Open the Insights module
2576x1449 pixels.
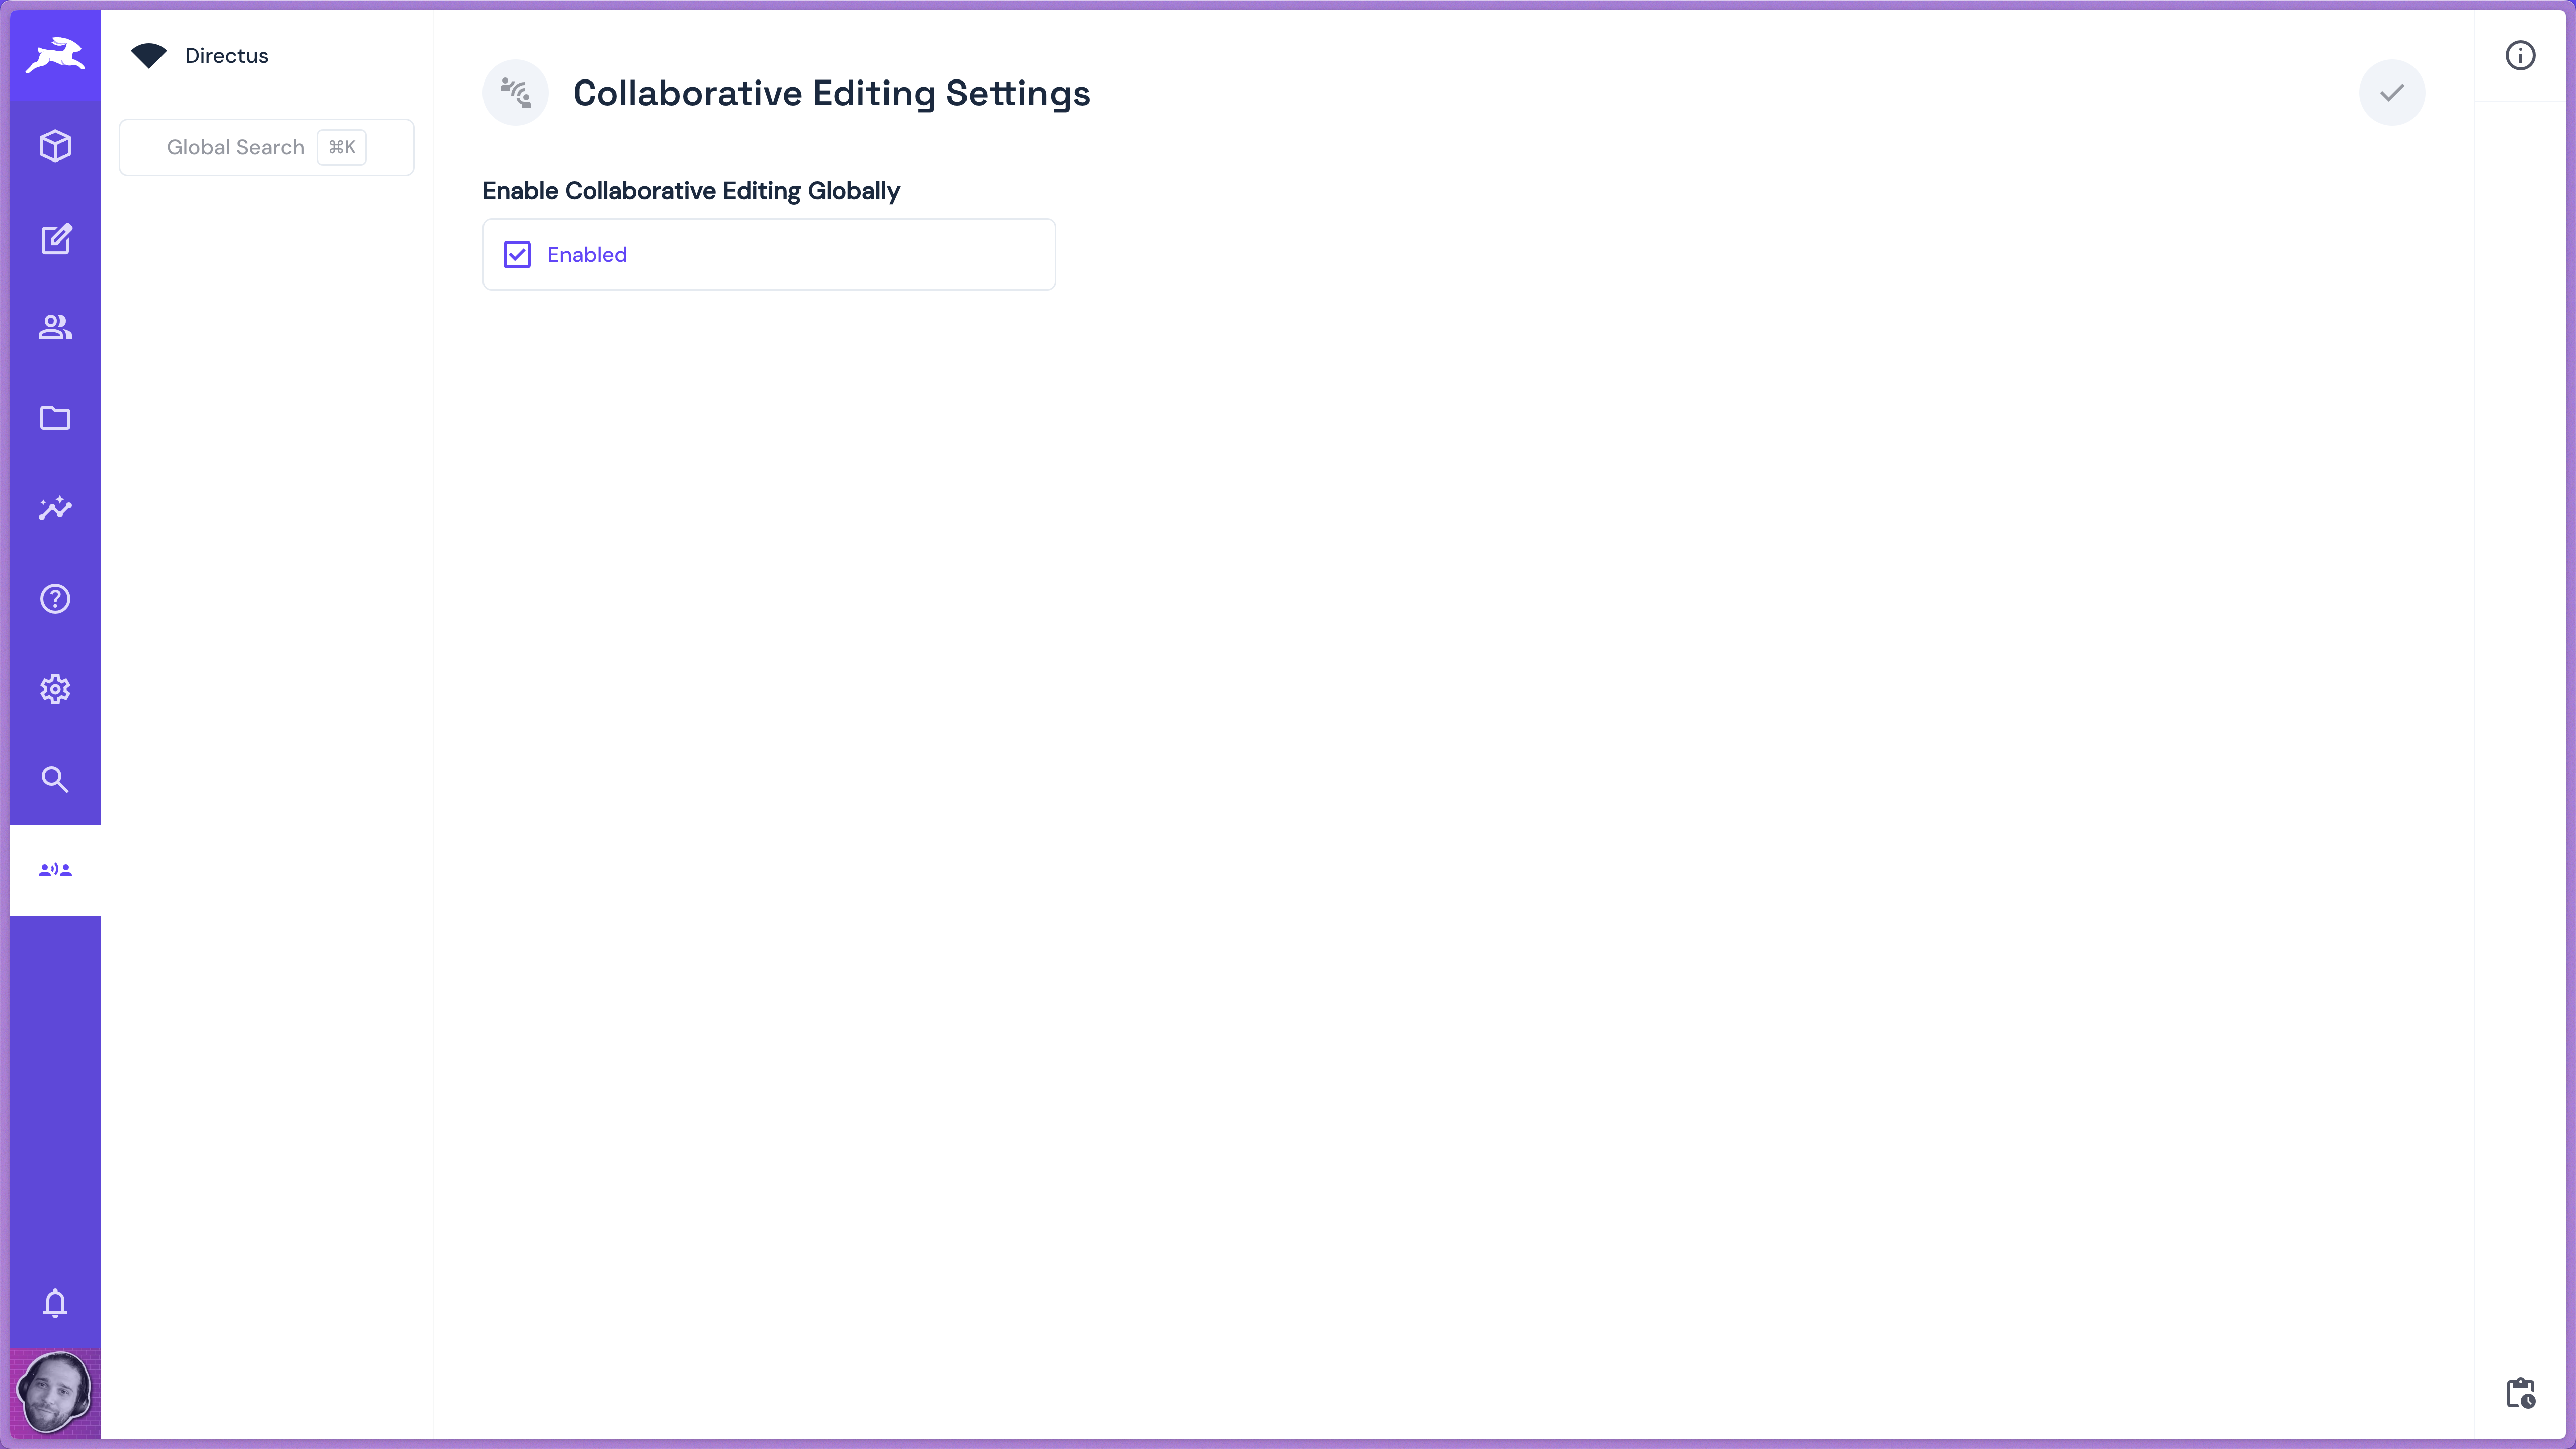[x=55, y=508]
